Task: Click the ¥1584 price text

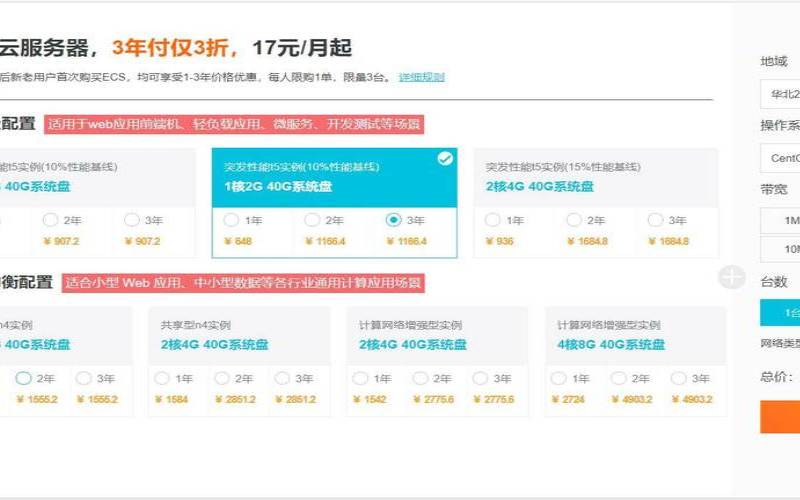Action: (x=171, y=399)
